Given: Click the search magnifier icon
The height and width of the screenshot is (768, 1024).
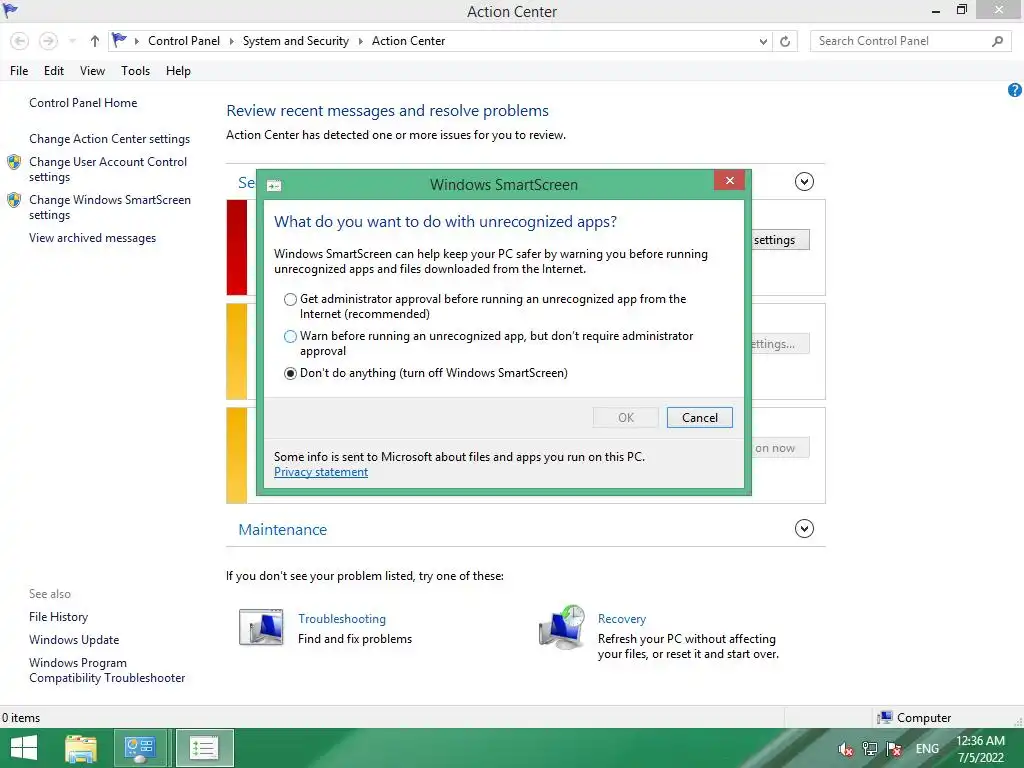Looking at the screenshot, I should coord(997,41).
